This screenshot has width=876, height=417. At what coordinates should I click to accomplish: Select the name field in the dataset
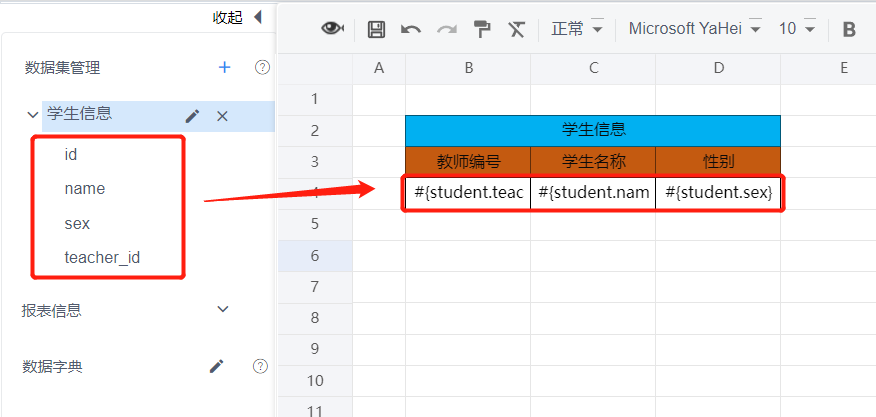pos(84,189)
